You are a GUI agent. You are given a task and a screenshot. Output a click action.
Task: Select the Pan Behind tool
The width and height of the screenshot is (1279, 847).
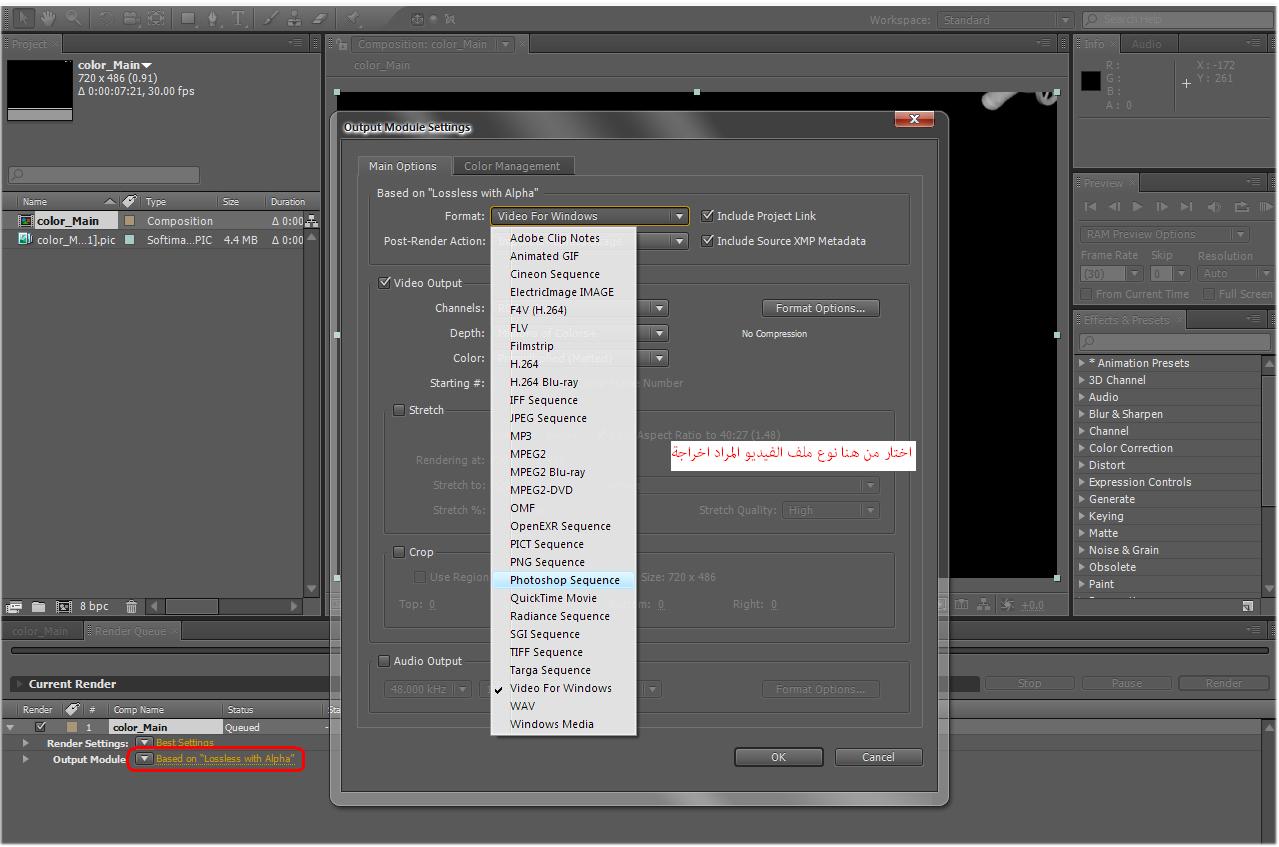[156, 18]
